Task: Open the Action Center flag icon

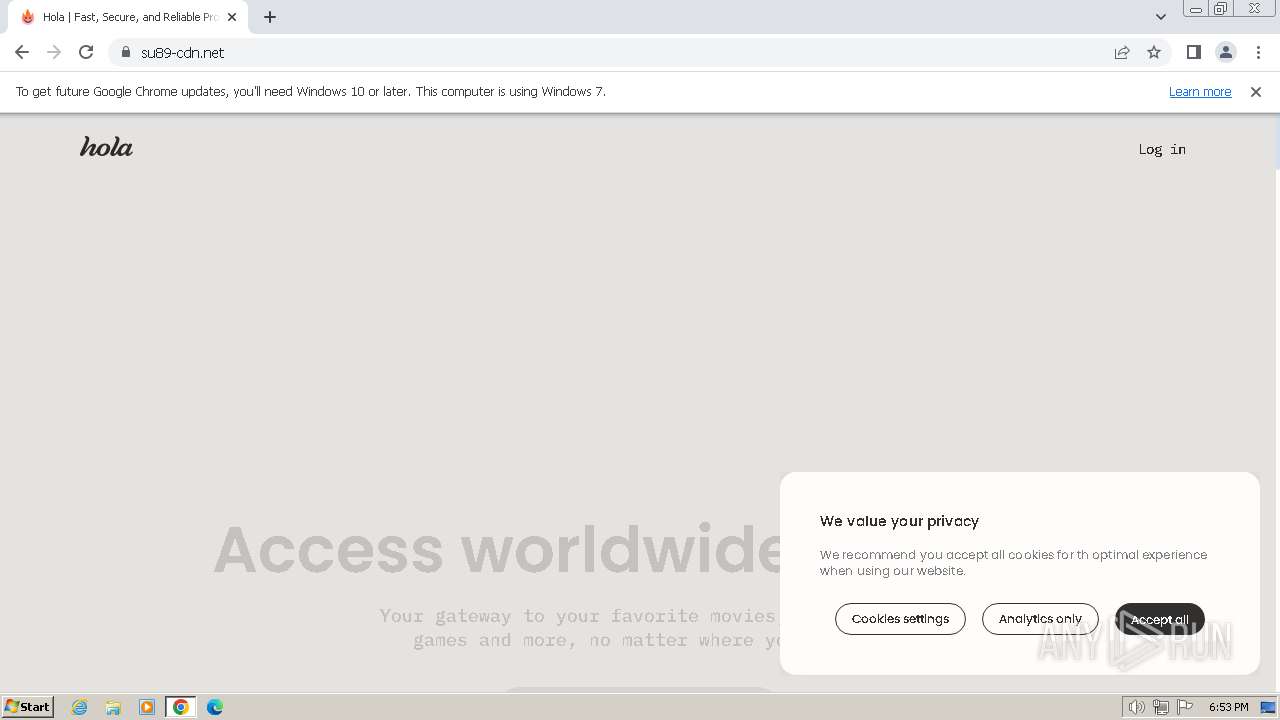Action: coord(1185,707)
